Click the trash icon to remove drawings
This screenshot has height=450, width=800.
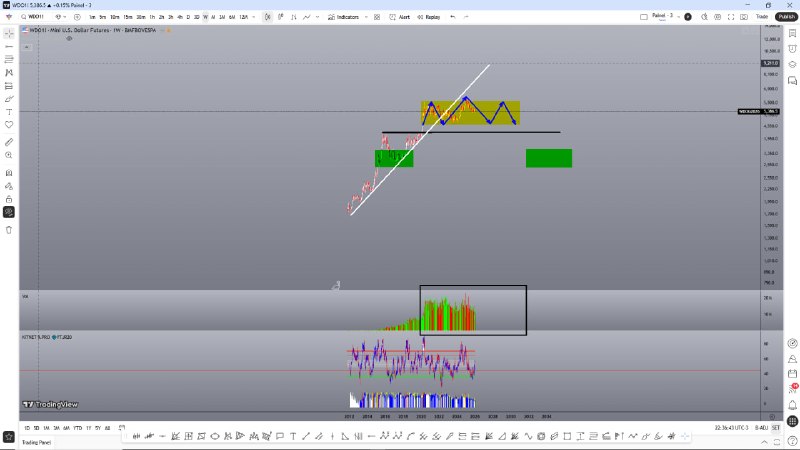click(9, 229)
